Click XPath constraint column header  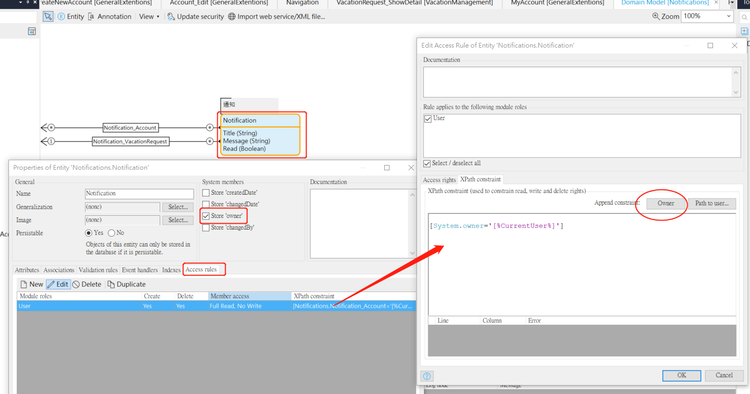coord(353,296)
